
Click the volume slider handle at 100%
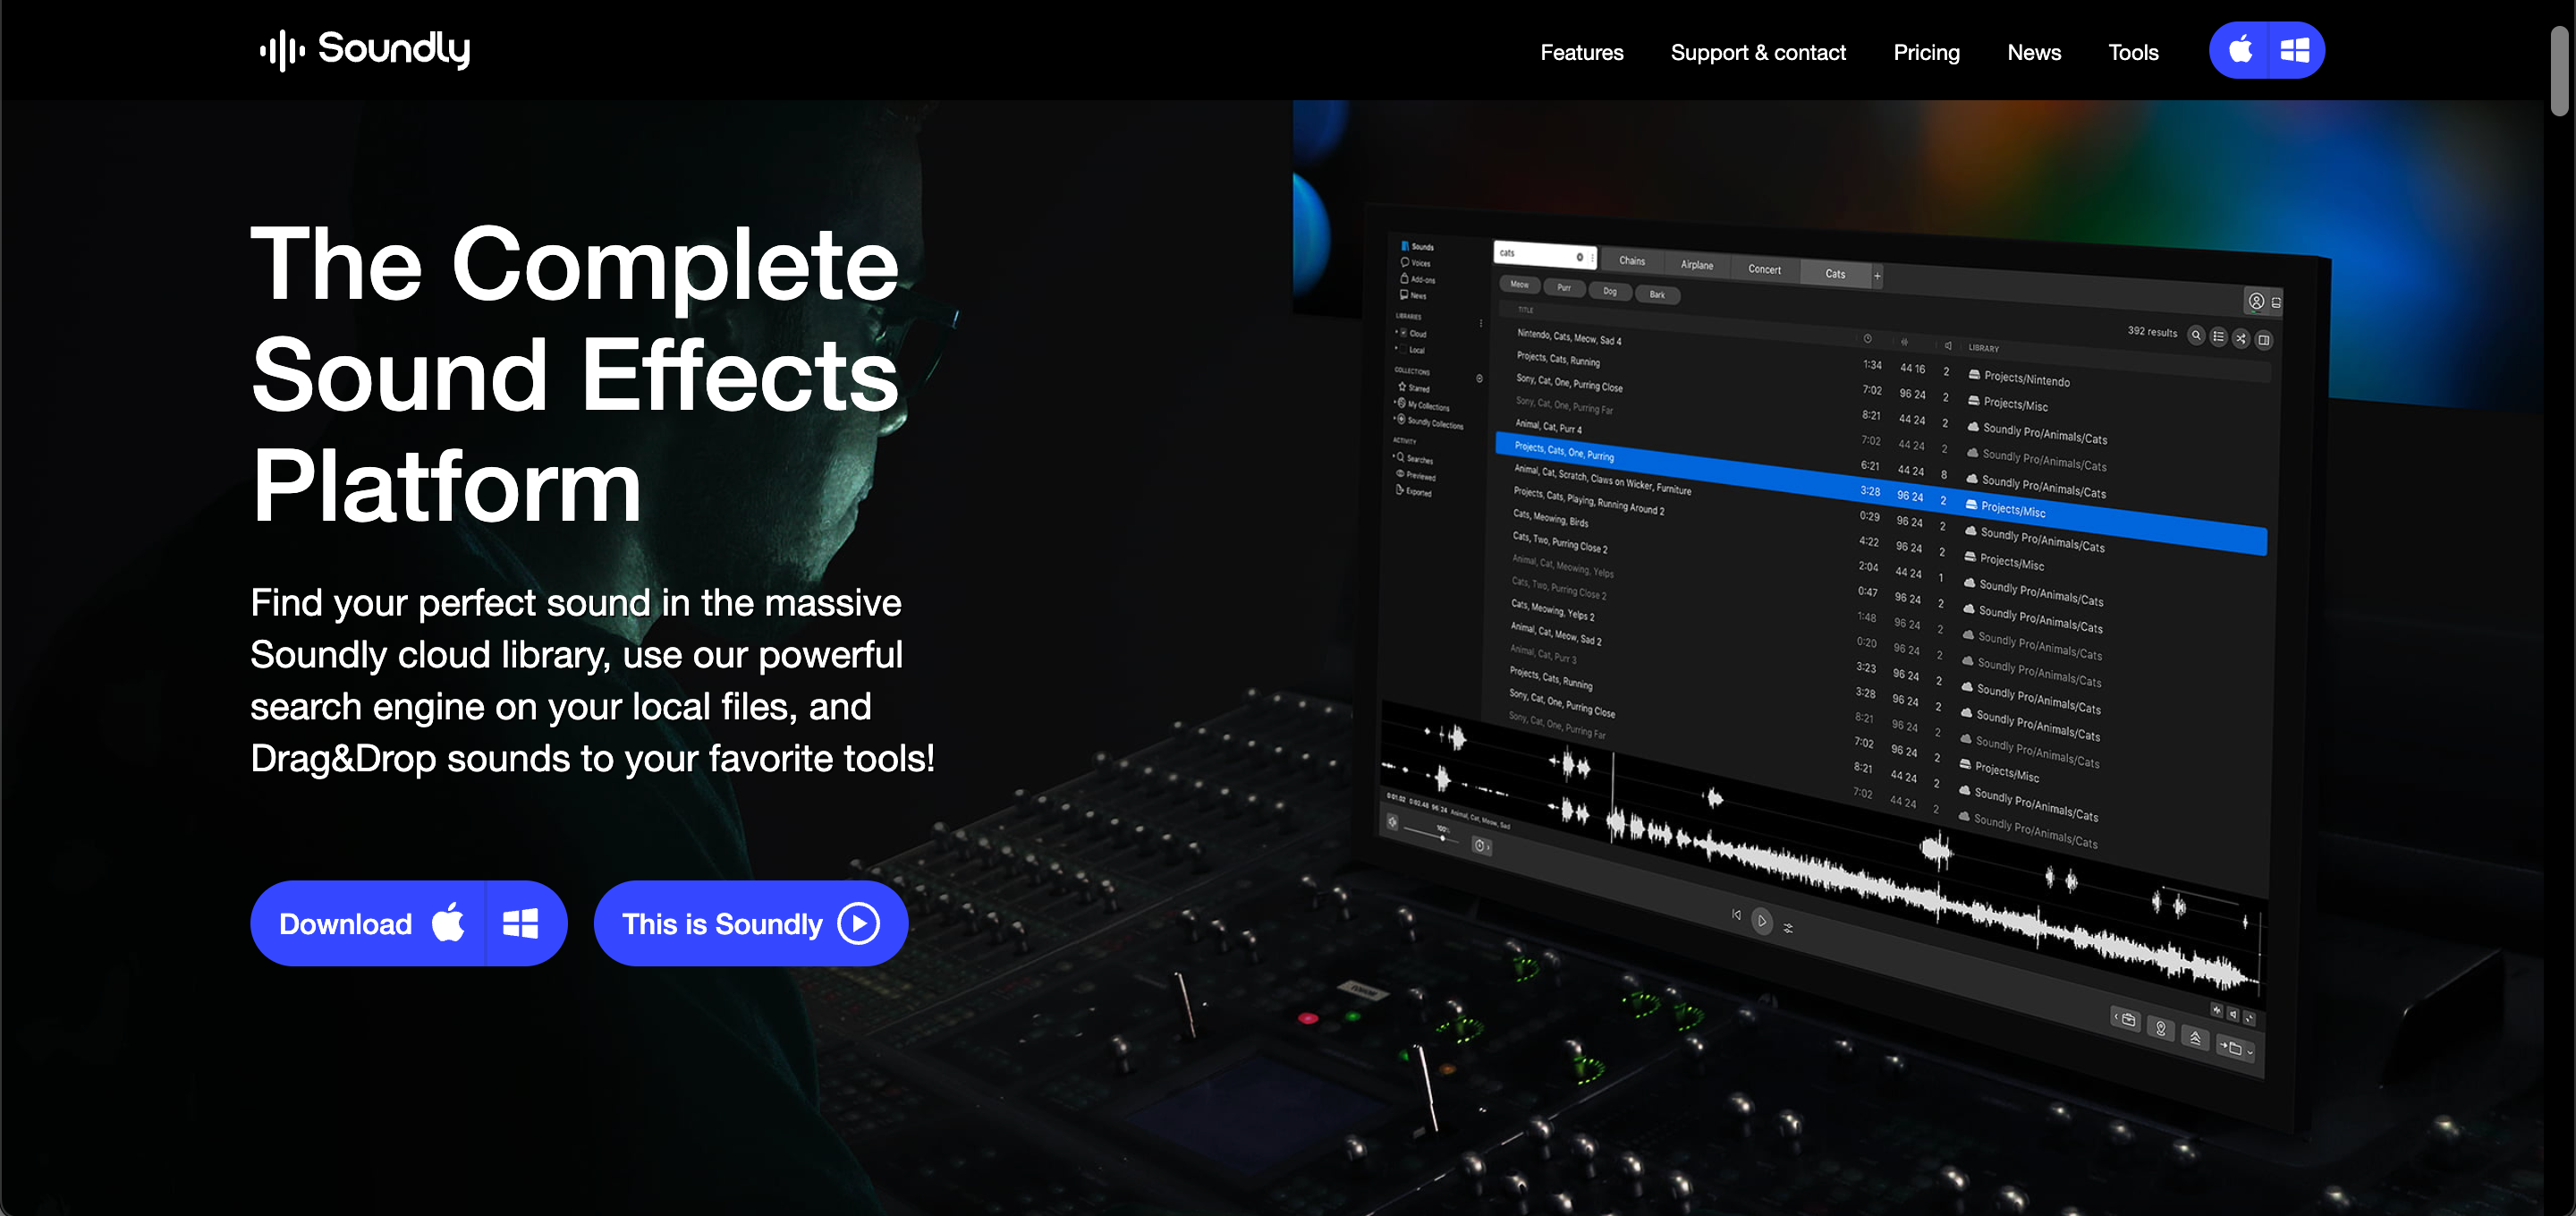(x=1442, y=838)
